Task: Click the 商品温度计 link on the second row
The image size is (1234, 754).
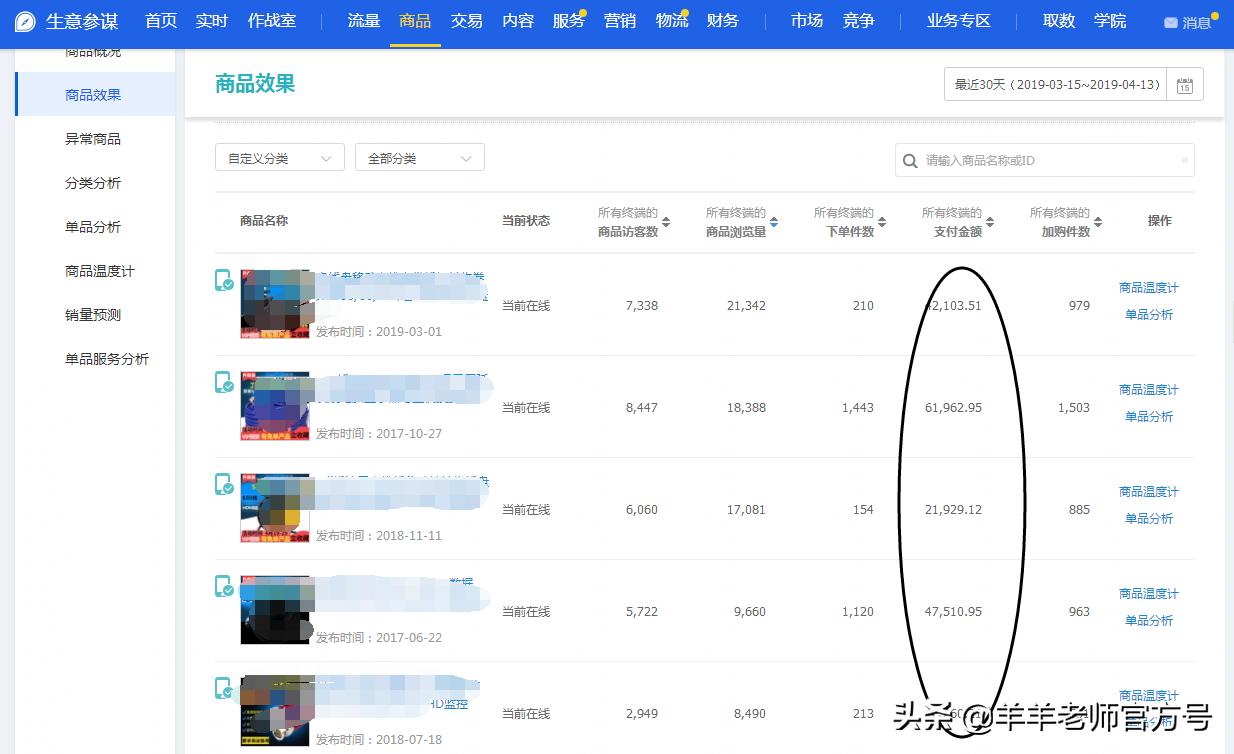Action: (1147, 390)
